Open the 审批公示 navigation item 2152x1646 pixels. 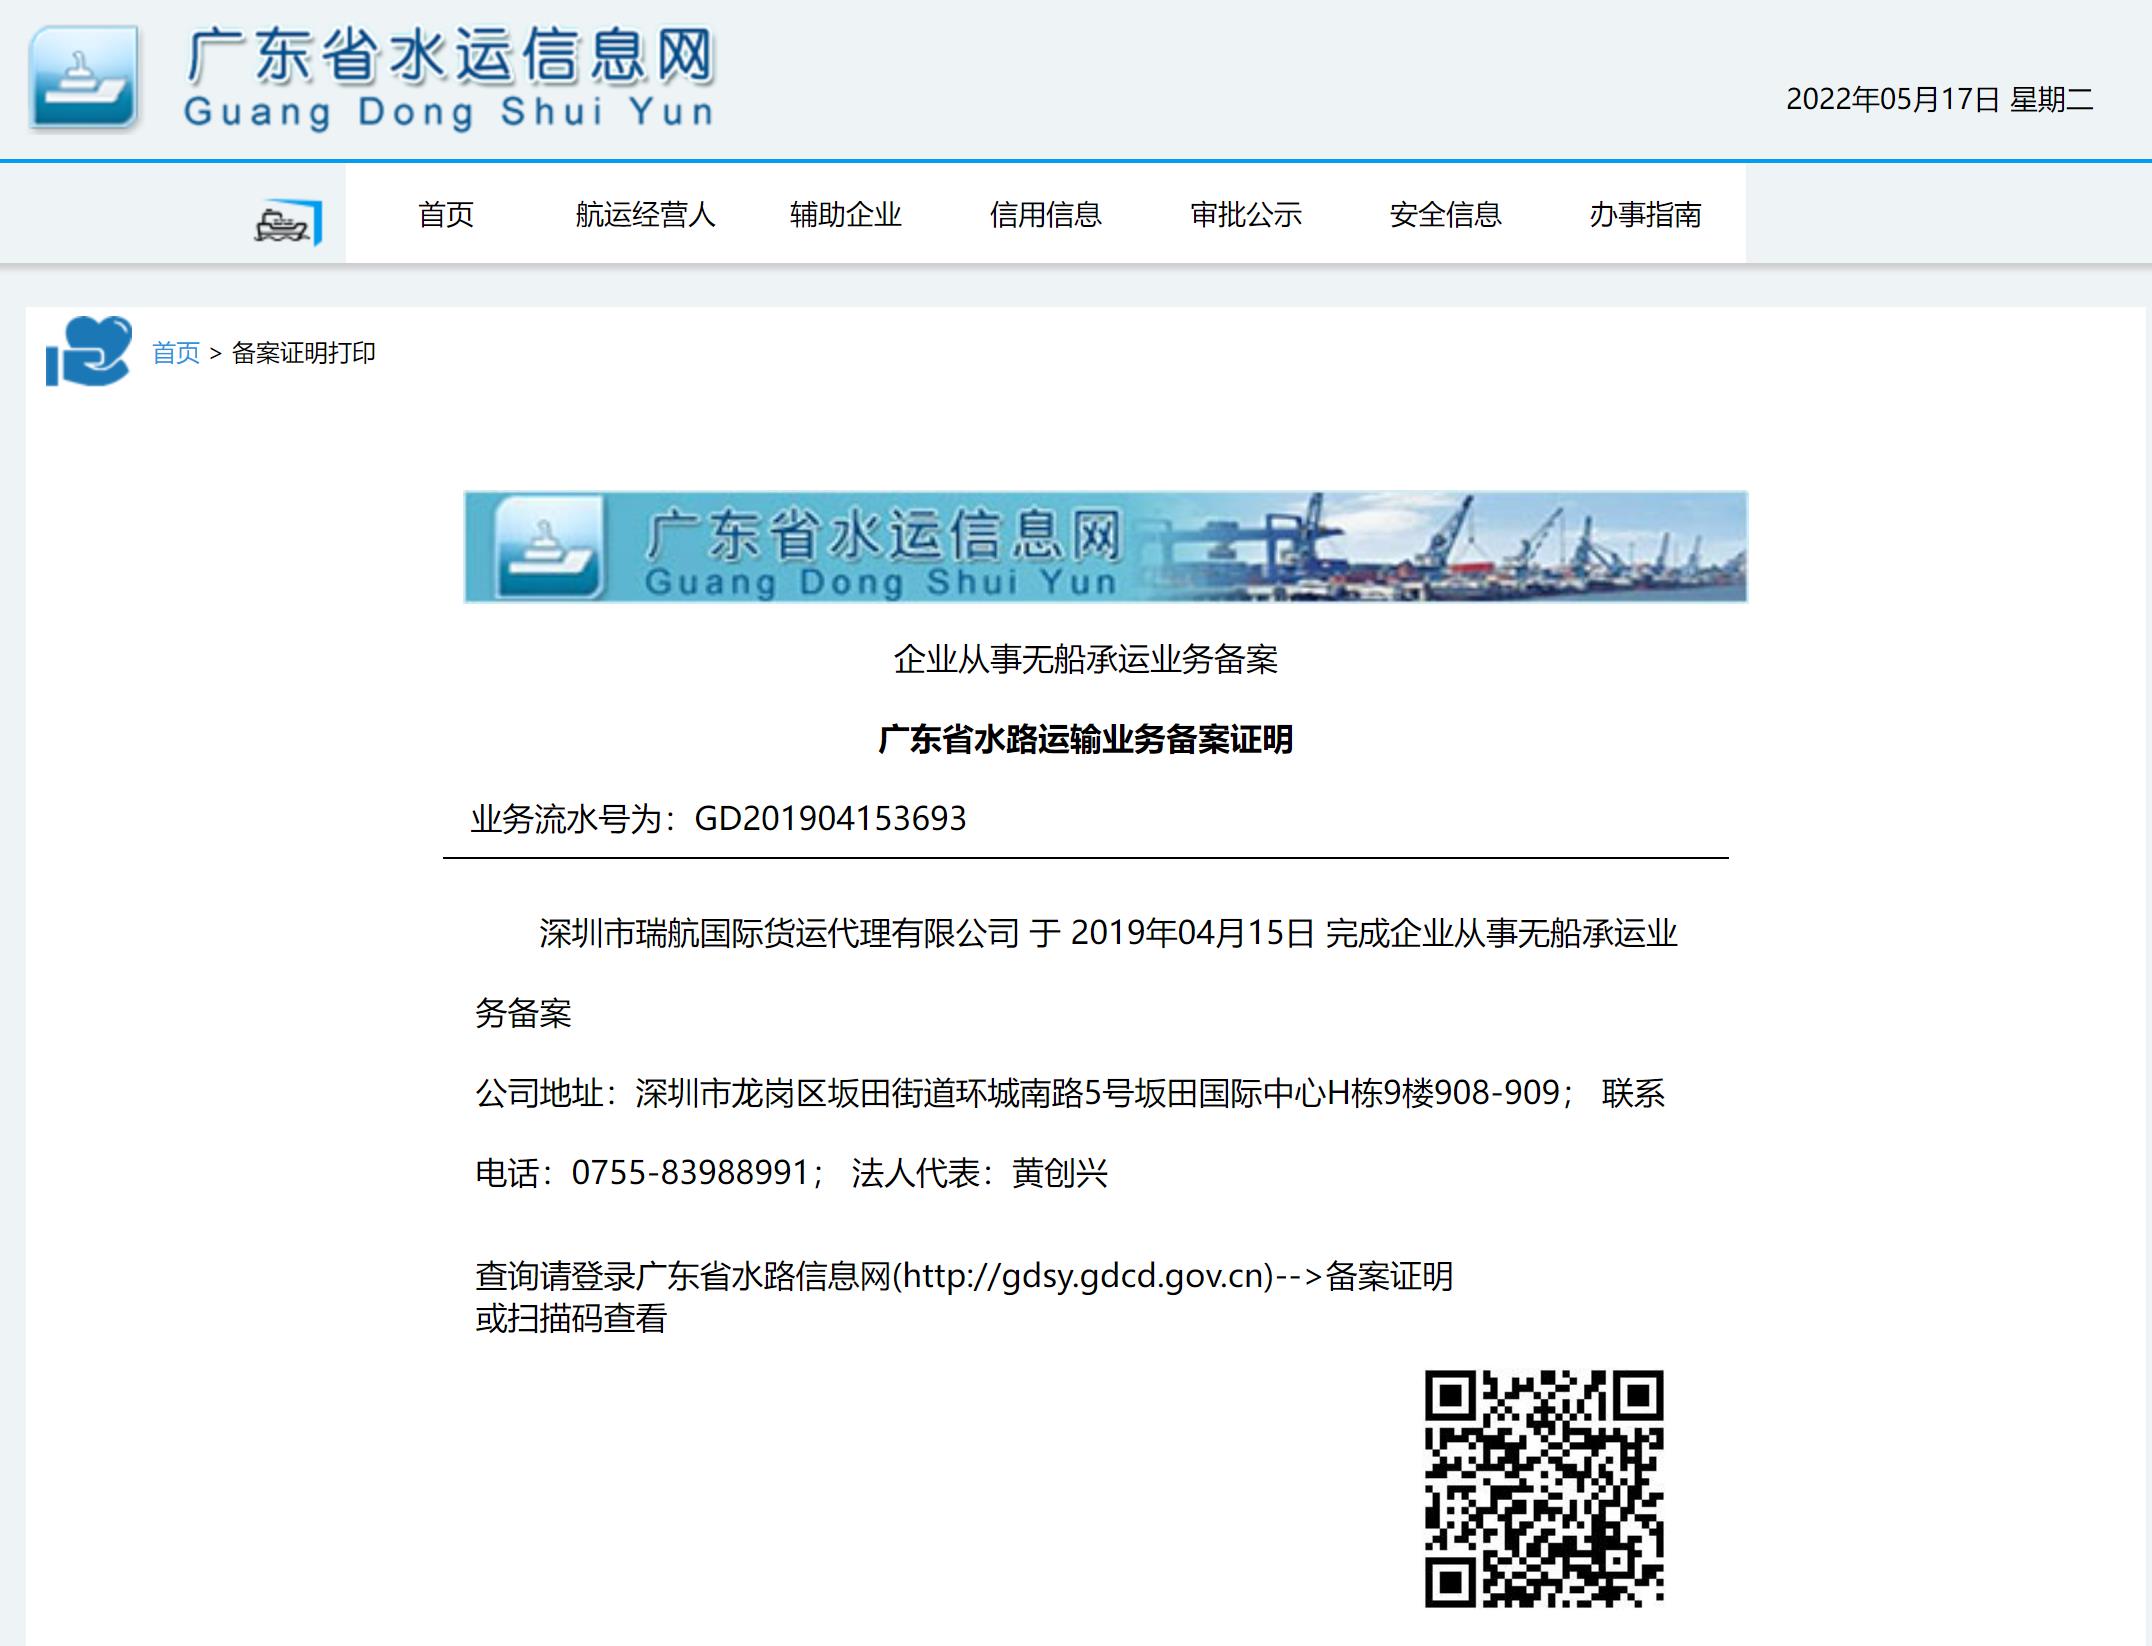pyautogui.click(x=1245, y=214)
